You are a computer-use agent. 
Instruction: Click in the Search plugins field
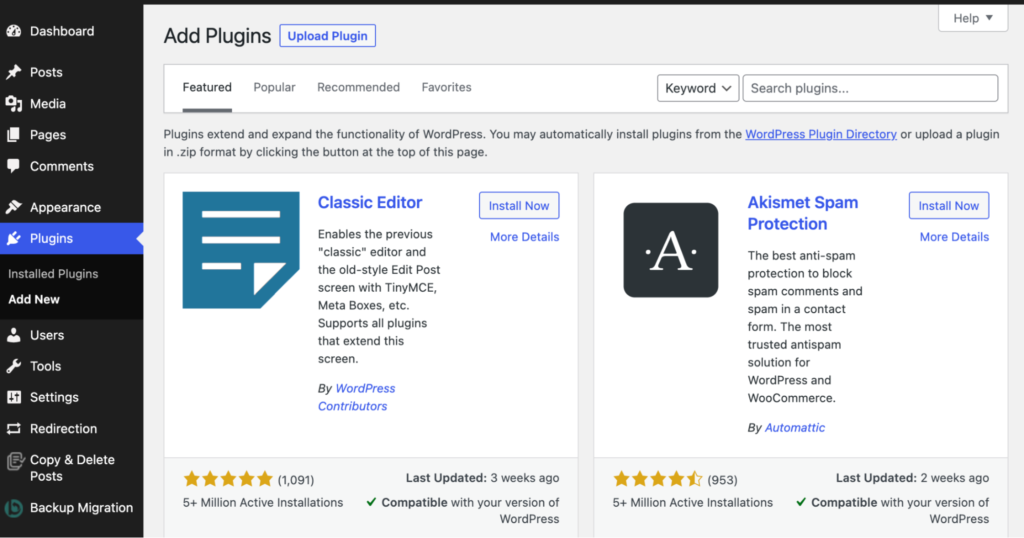pyautogui.click(x=871, y=88)
